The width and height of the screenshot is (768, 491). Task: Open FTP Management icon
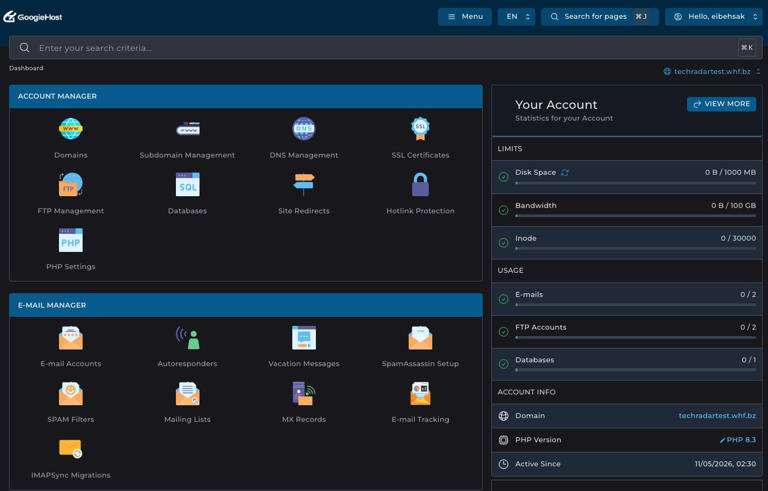[x=71, y=185]
